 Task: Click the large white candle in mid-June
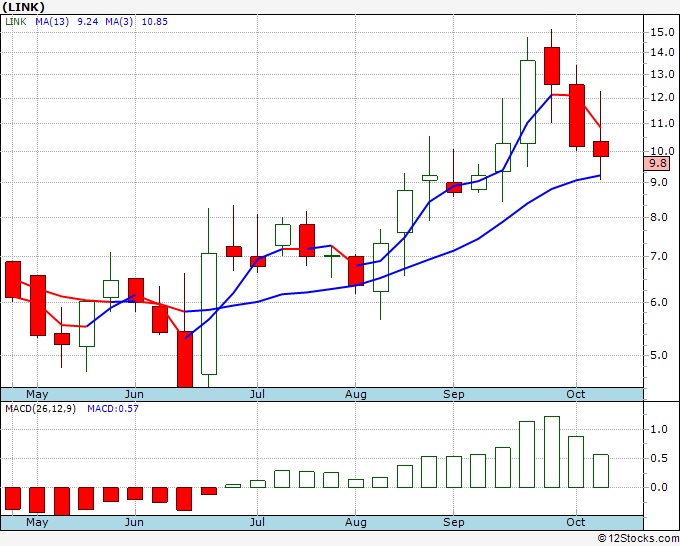tap(209, 314)
